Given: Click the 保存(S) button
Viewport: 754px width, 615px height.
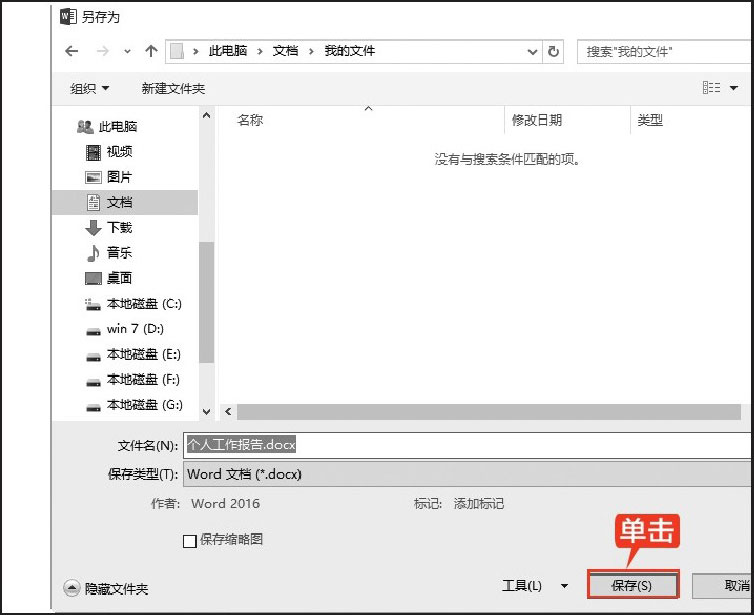Looking at the screenshot, I should point(631,586).
